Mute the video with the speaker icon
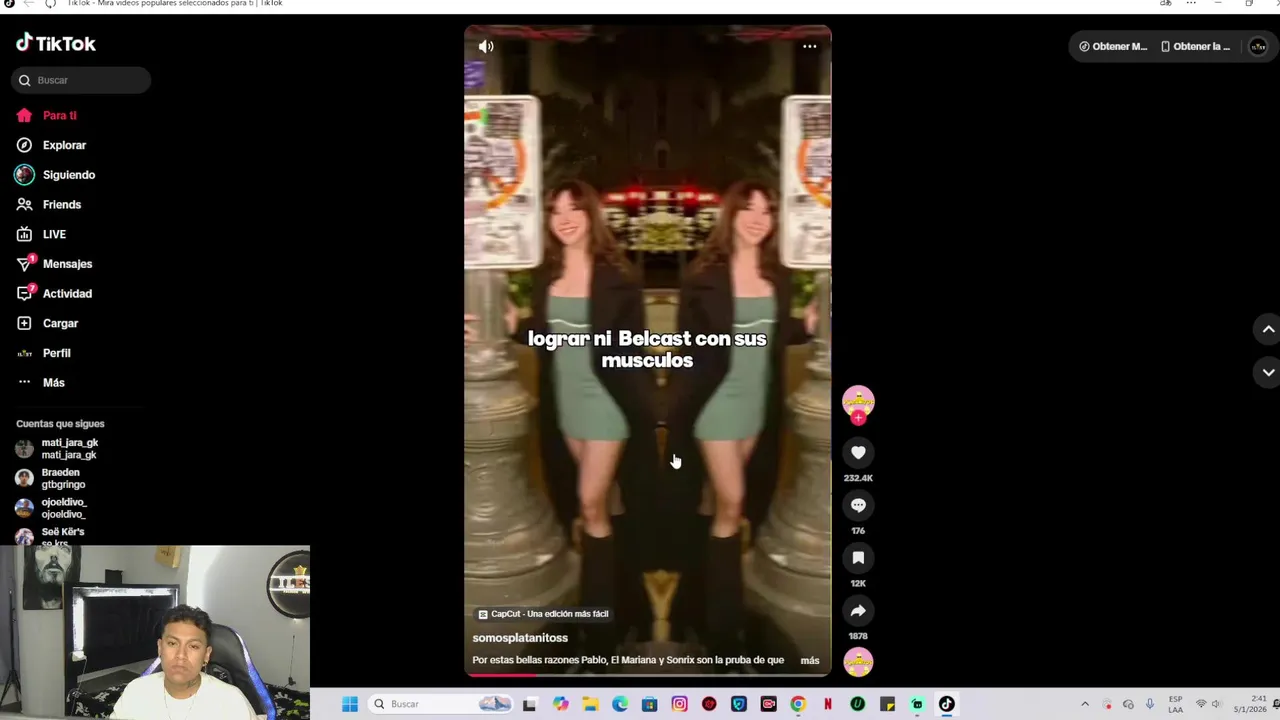This screenshot has width=1280, height=720. pos(486,46)
